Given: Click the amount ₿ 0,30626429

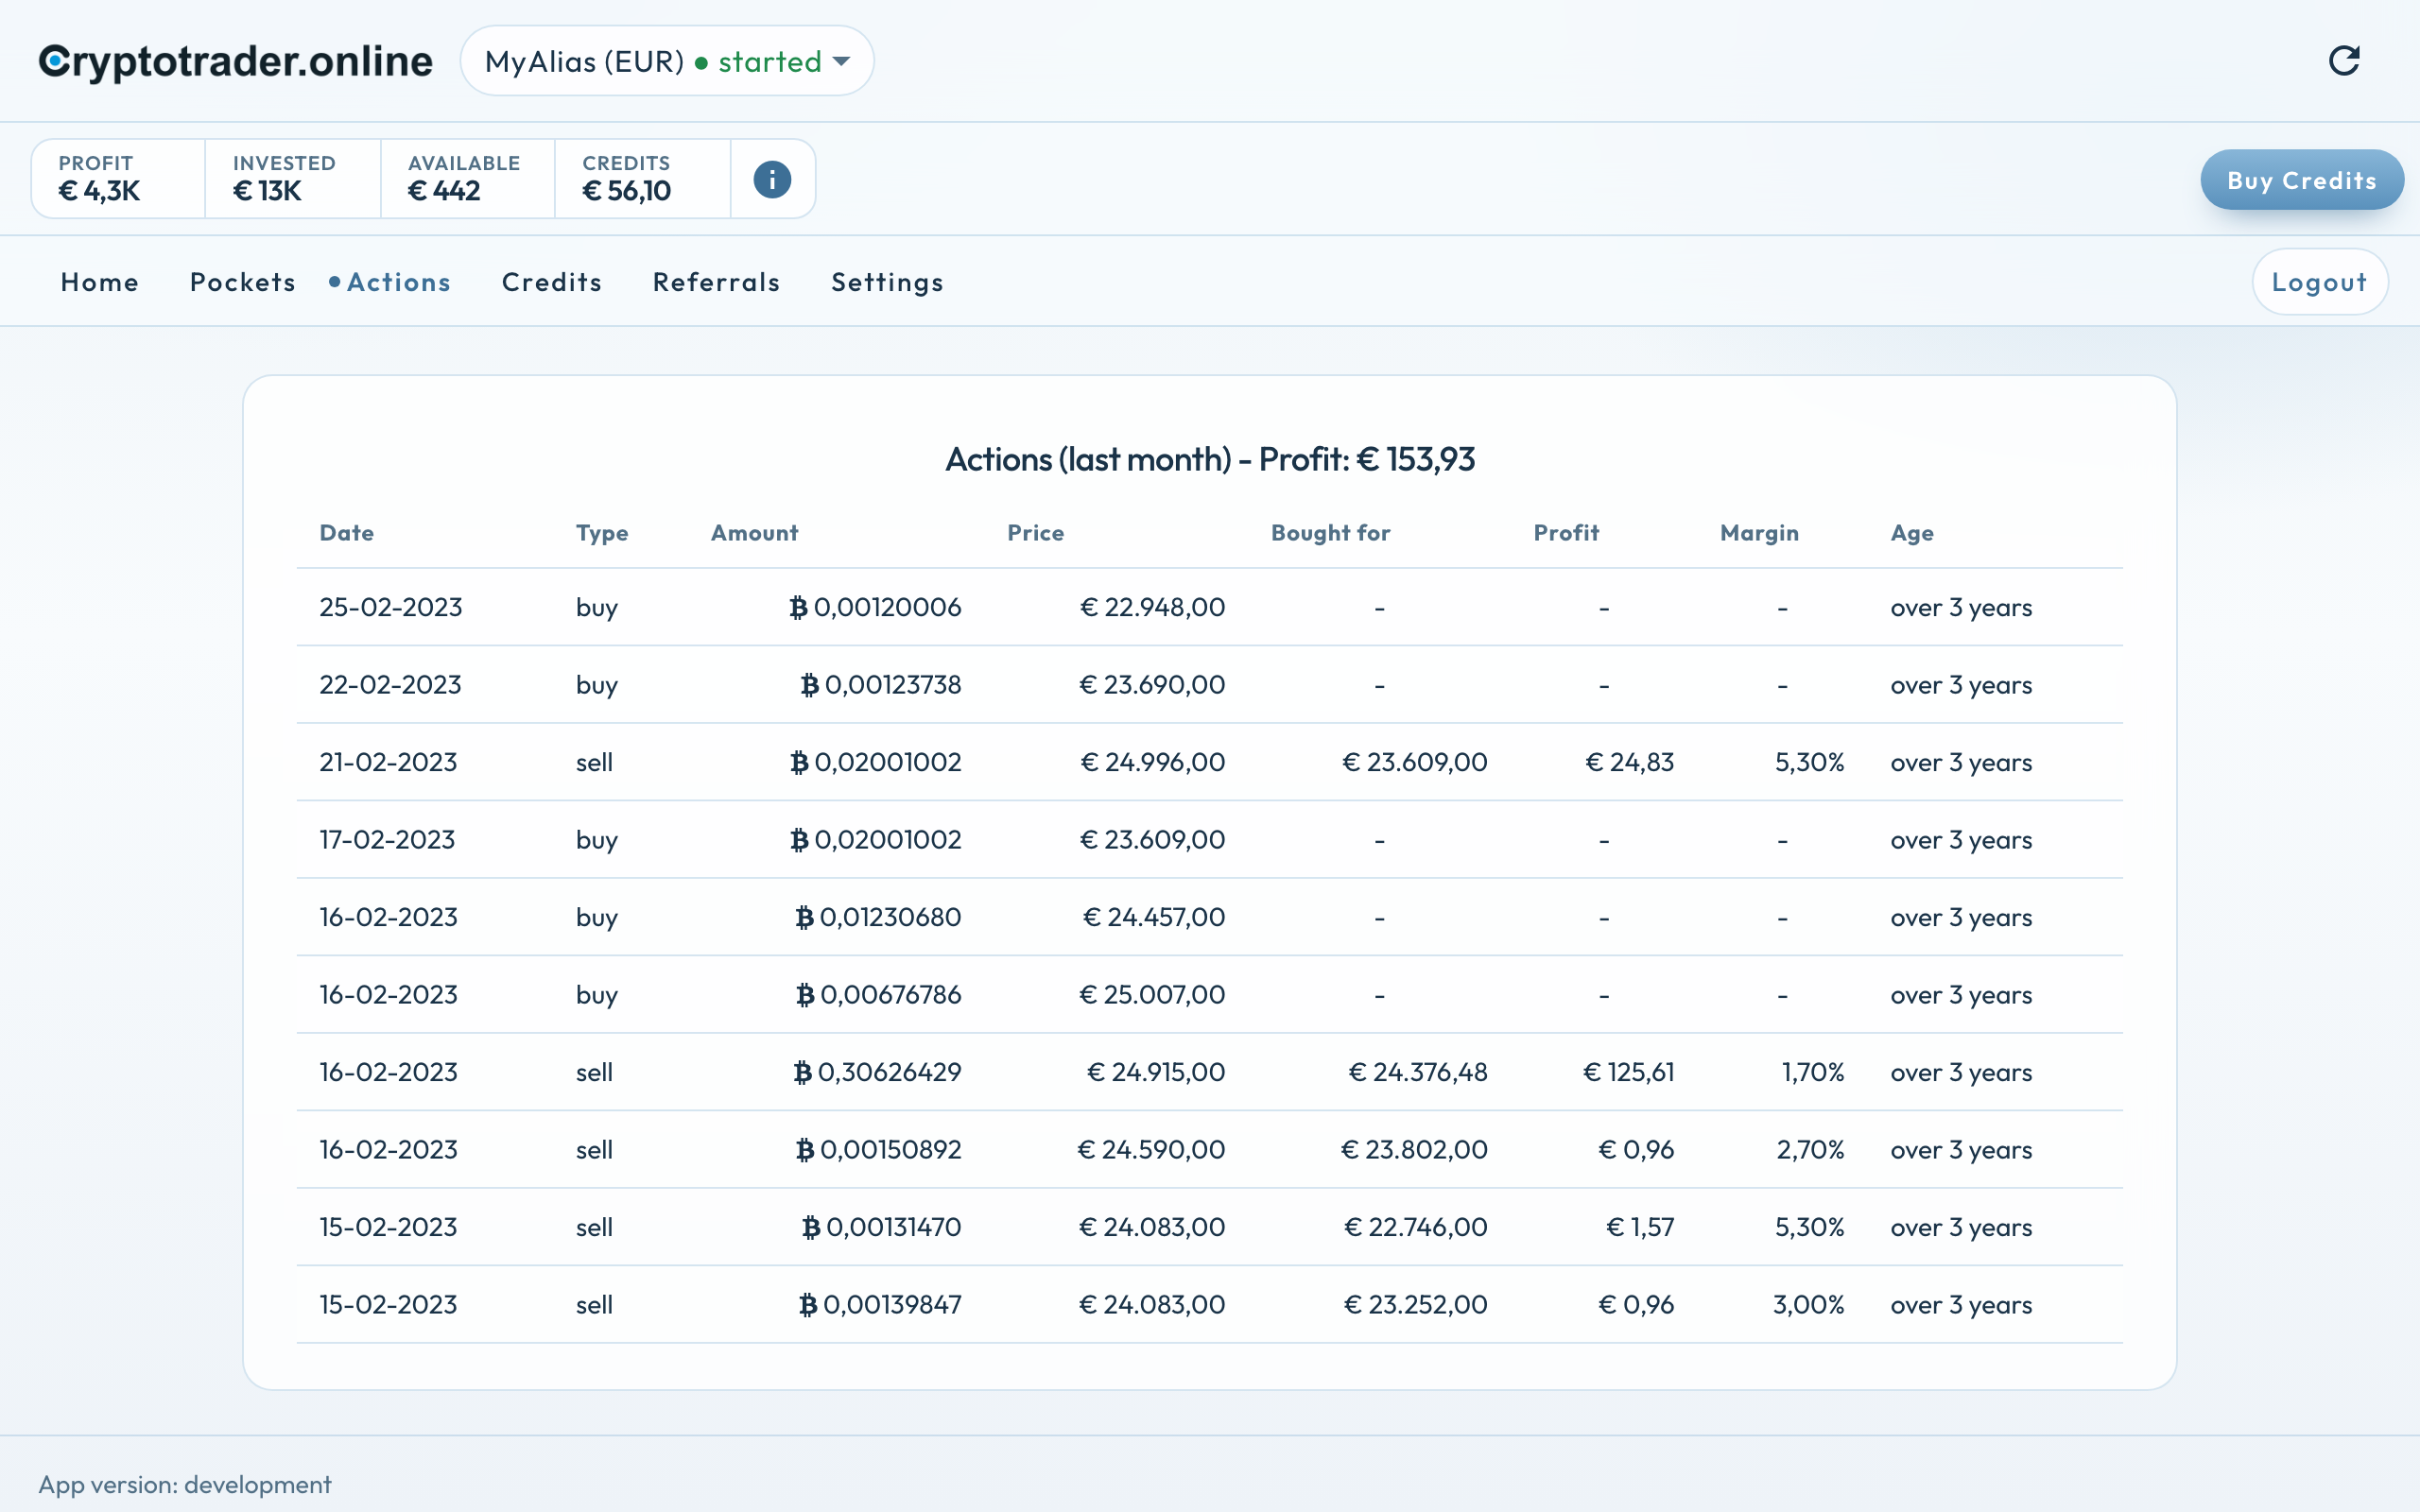Looking at the screenshot, I should pos(877,1072).
